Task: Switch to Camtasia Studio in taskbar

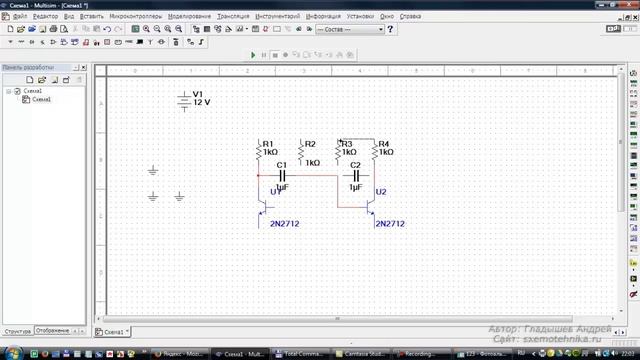Action: coord(361,354)
